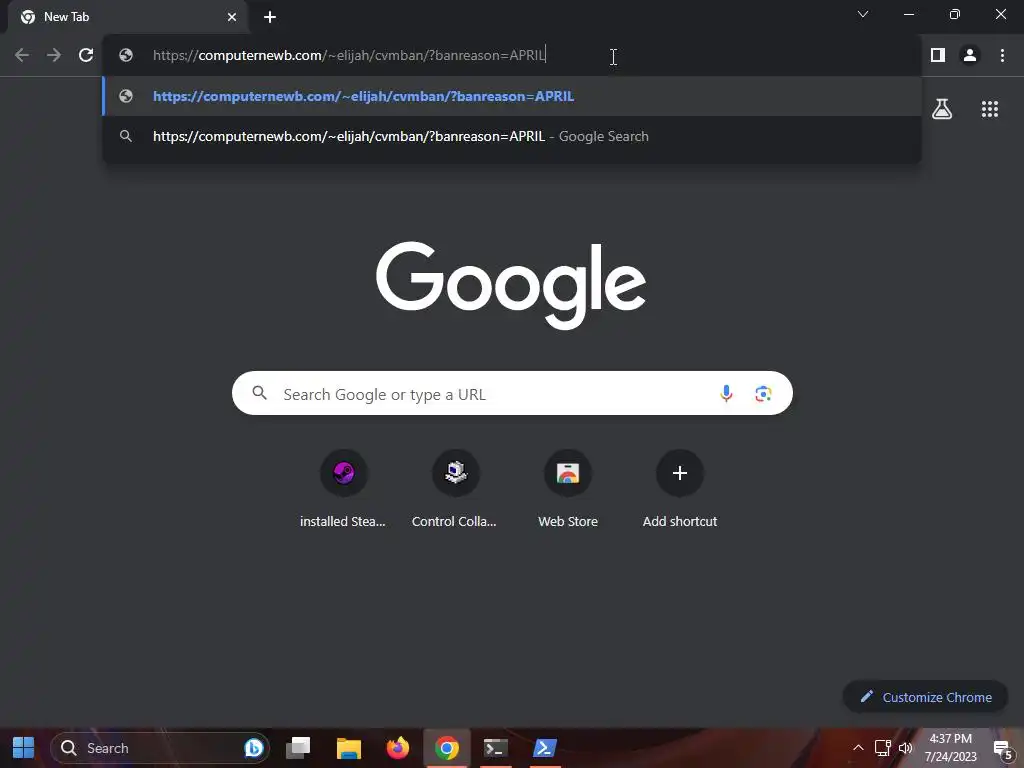The image size is (1024, 768).
Task: Minimize the Chrome window
Action: coord(908,14)
